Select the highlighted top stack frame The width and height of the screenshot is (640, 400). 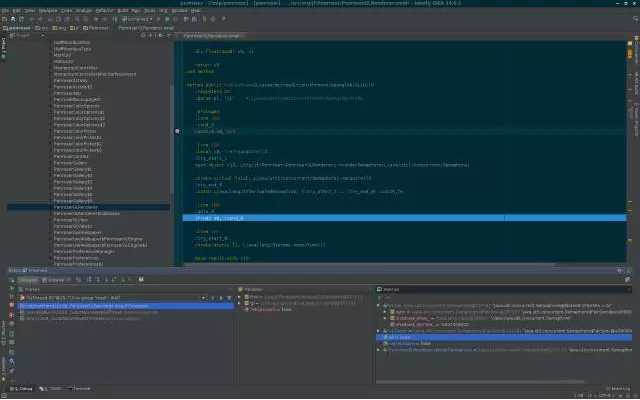point(126,306)
